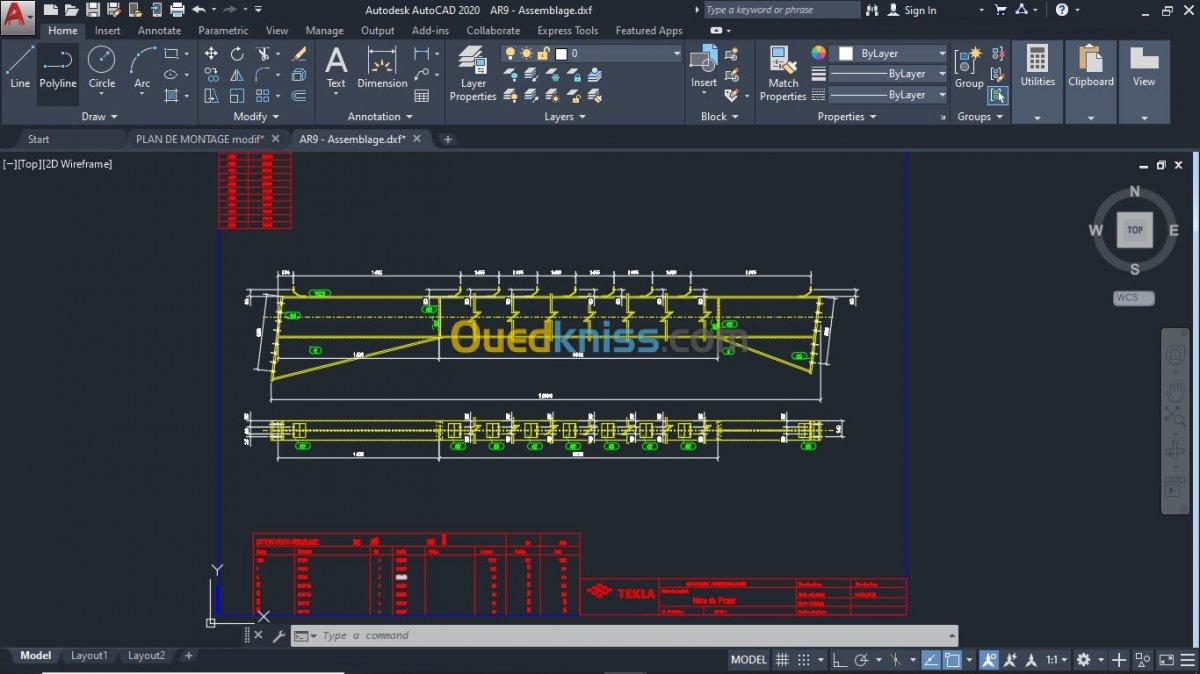Add a new drawing tab with plus

point(448,139)
